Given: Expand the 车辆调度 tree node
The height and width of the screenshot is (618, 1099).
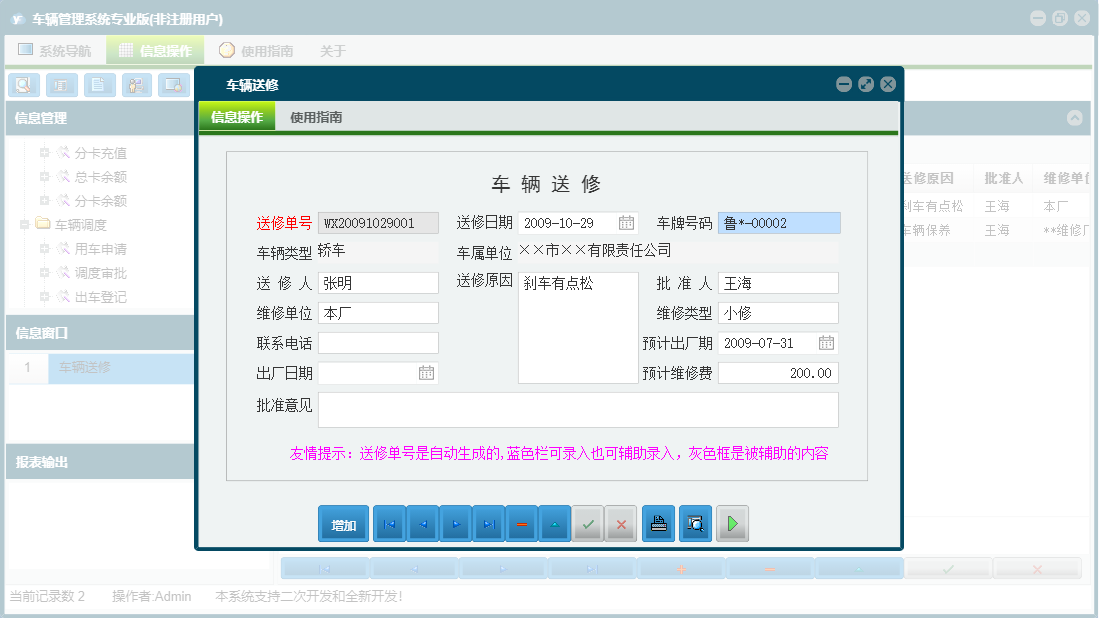Looking at the screenshot, I should pos(22,225).
